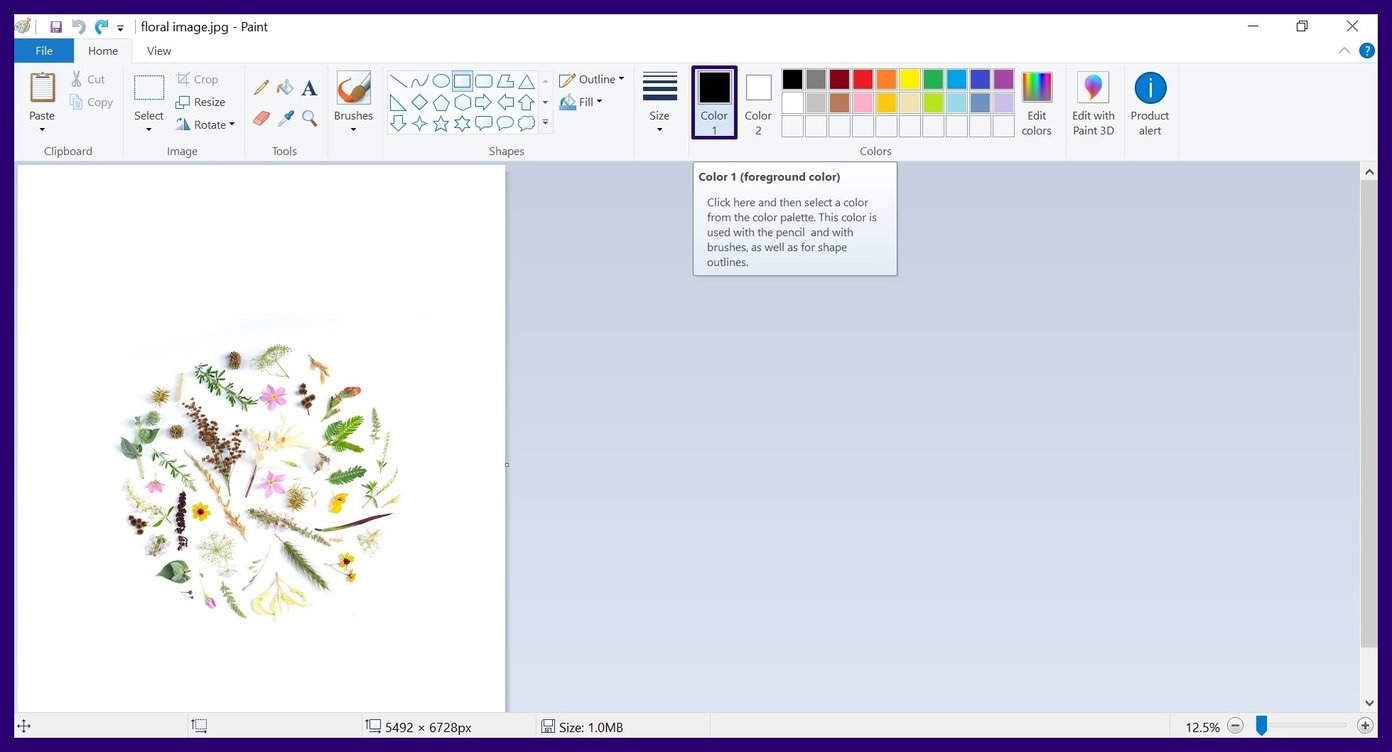Choose the five-point star shape
This screenshot has height=752, width=1392.
click(440, 123)
